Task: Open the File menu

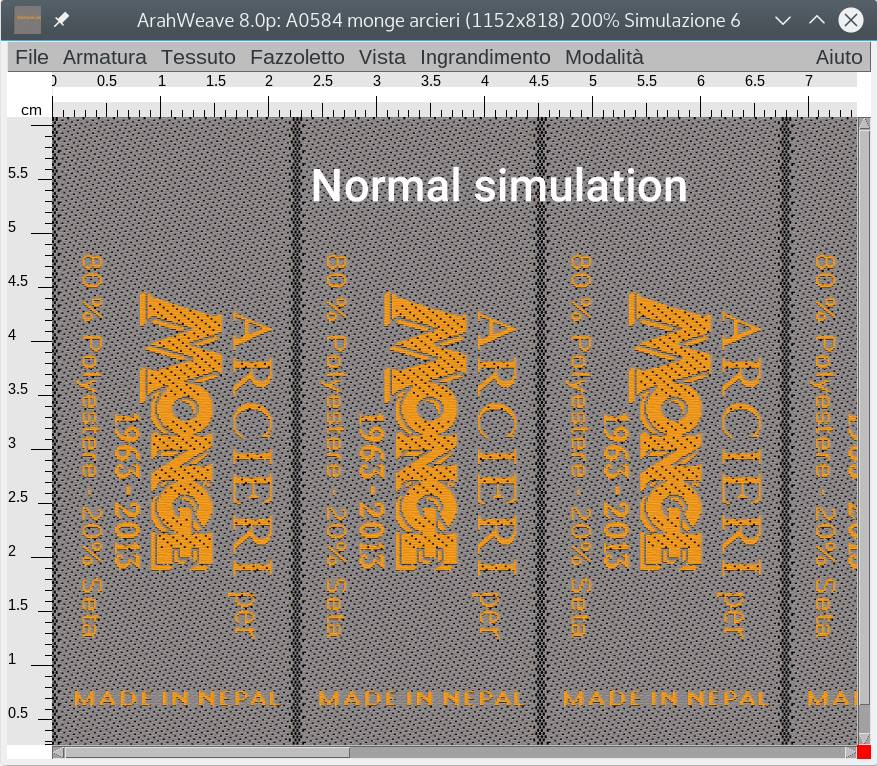Action: tap(31, 57)
